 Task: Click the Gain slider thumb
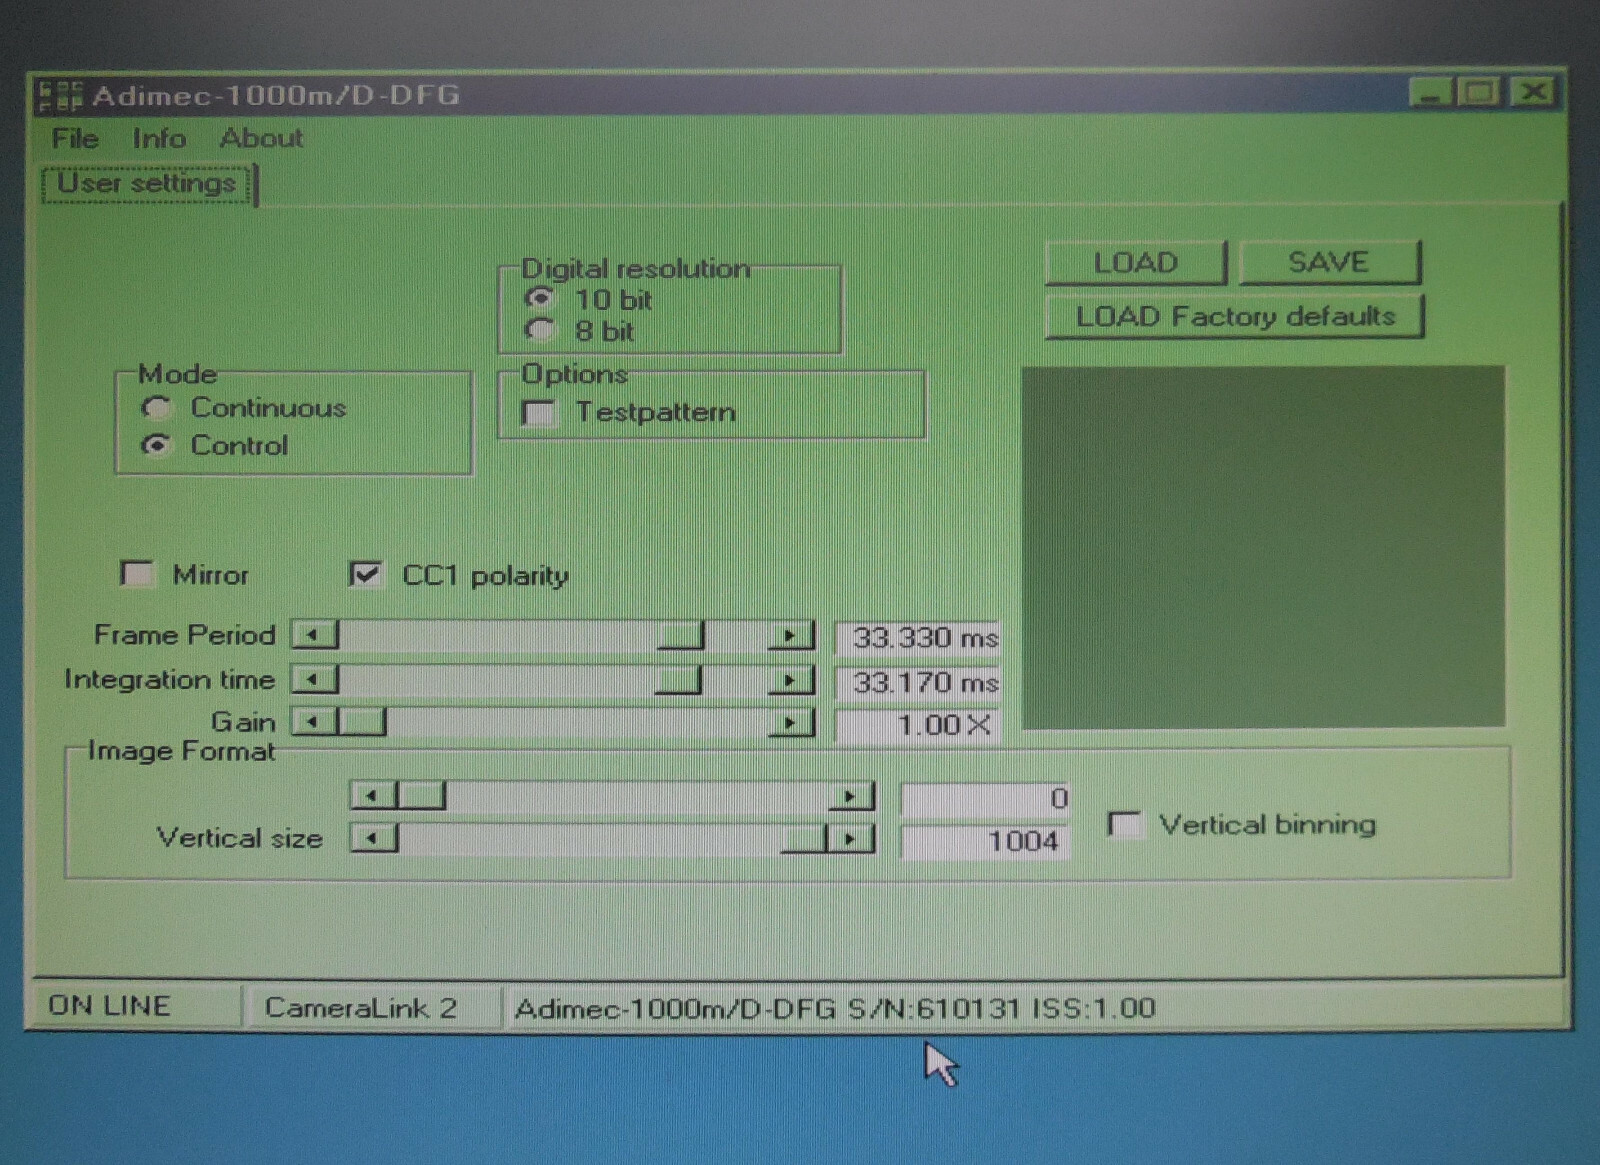pos(362,721)
